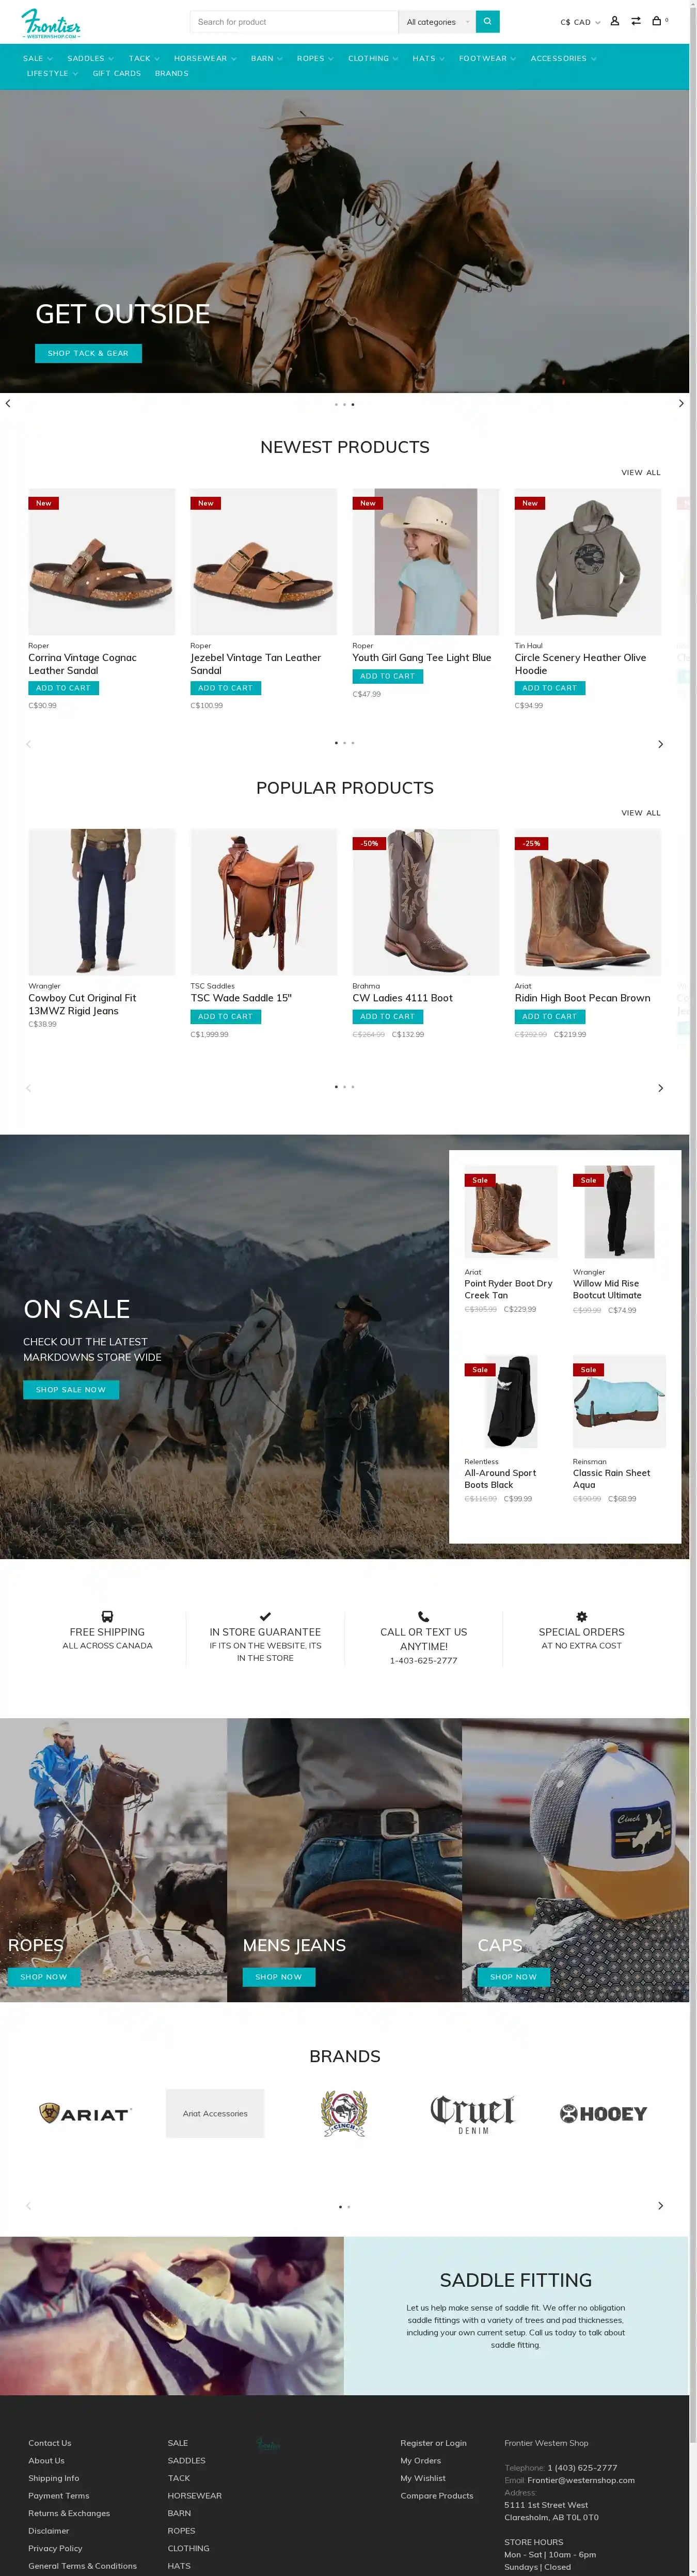
Task: Go to previous hero banner slide arrow
Action: 8,404
